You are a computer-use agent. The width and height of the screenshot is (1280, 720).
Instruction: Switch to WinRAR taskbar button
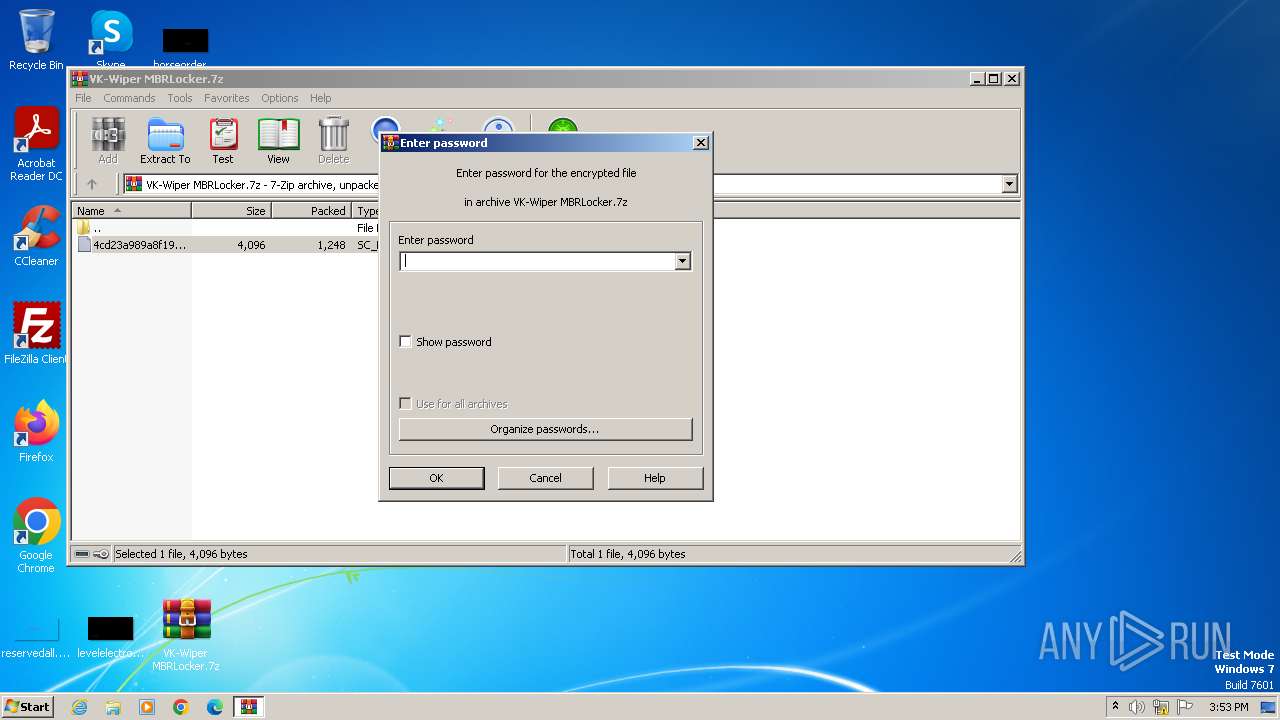coord(249,707)
